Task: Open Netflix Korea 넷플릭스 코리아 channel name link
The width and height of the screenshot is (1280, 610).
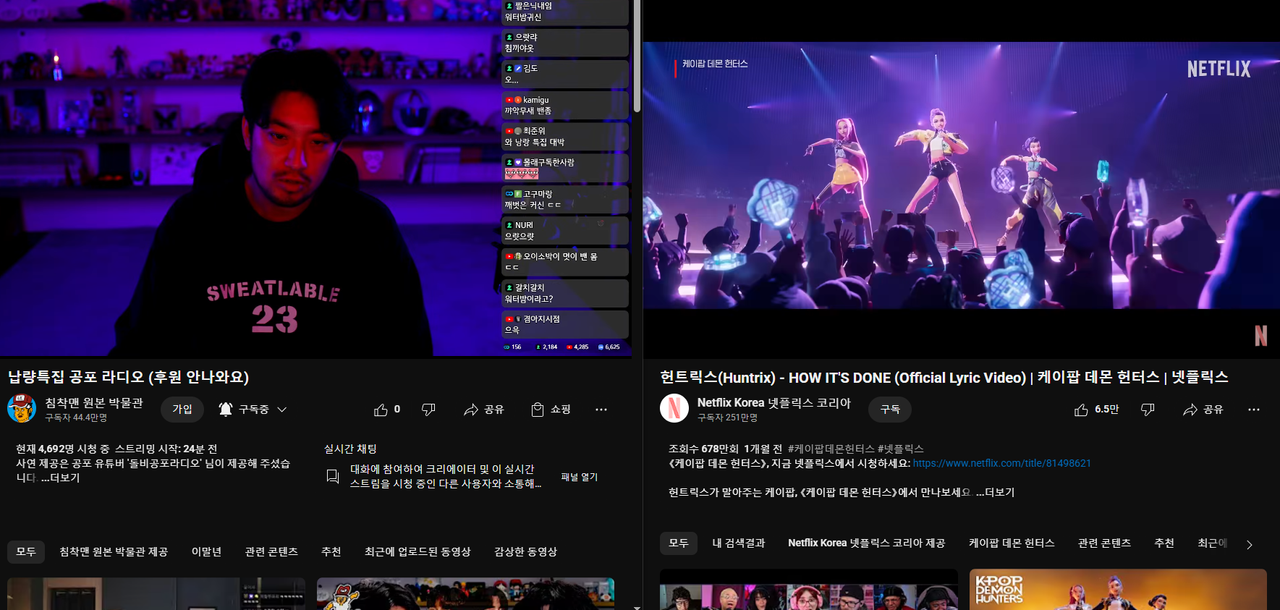Action: 774,402
